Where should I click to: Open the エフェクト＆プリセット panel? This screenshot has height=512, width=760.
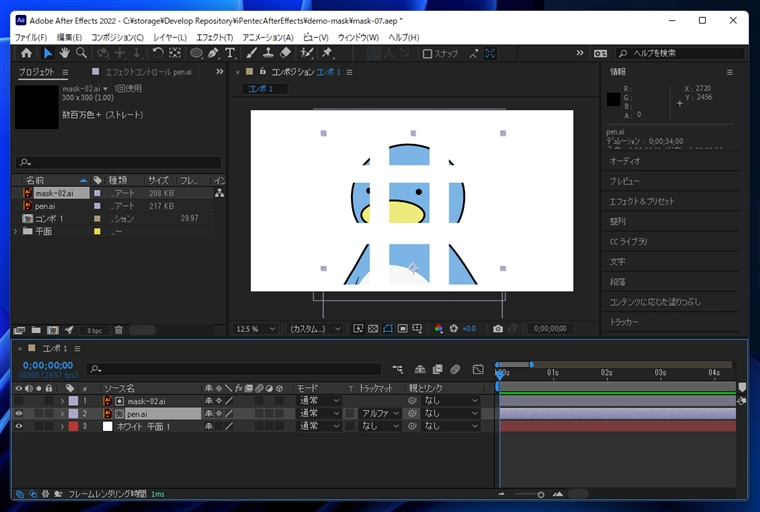pyautogui.click(x=642, y=201)
